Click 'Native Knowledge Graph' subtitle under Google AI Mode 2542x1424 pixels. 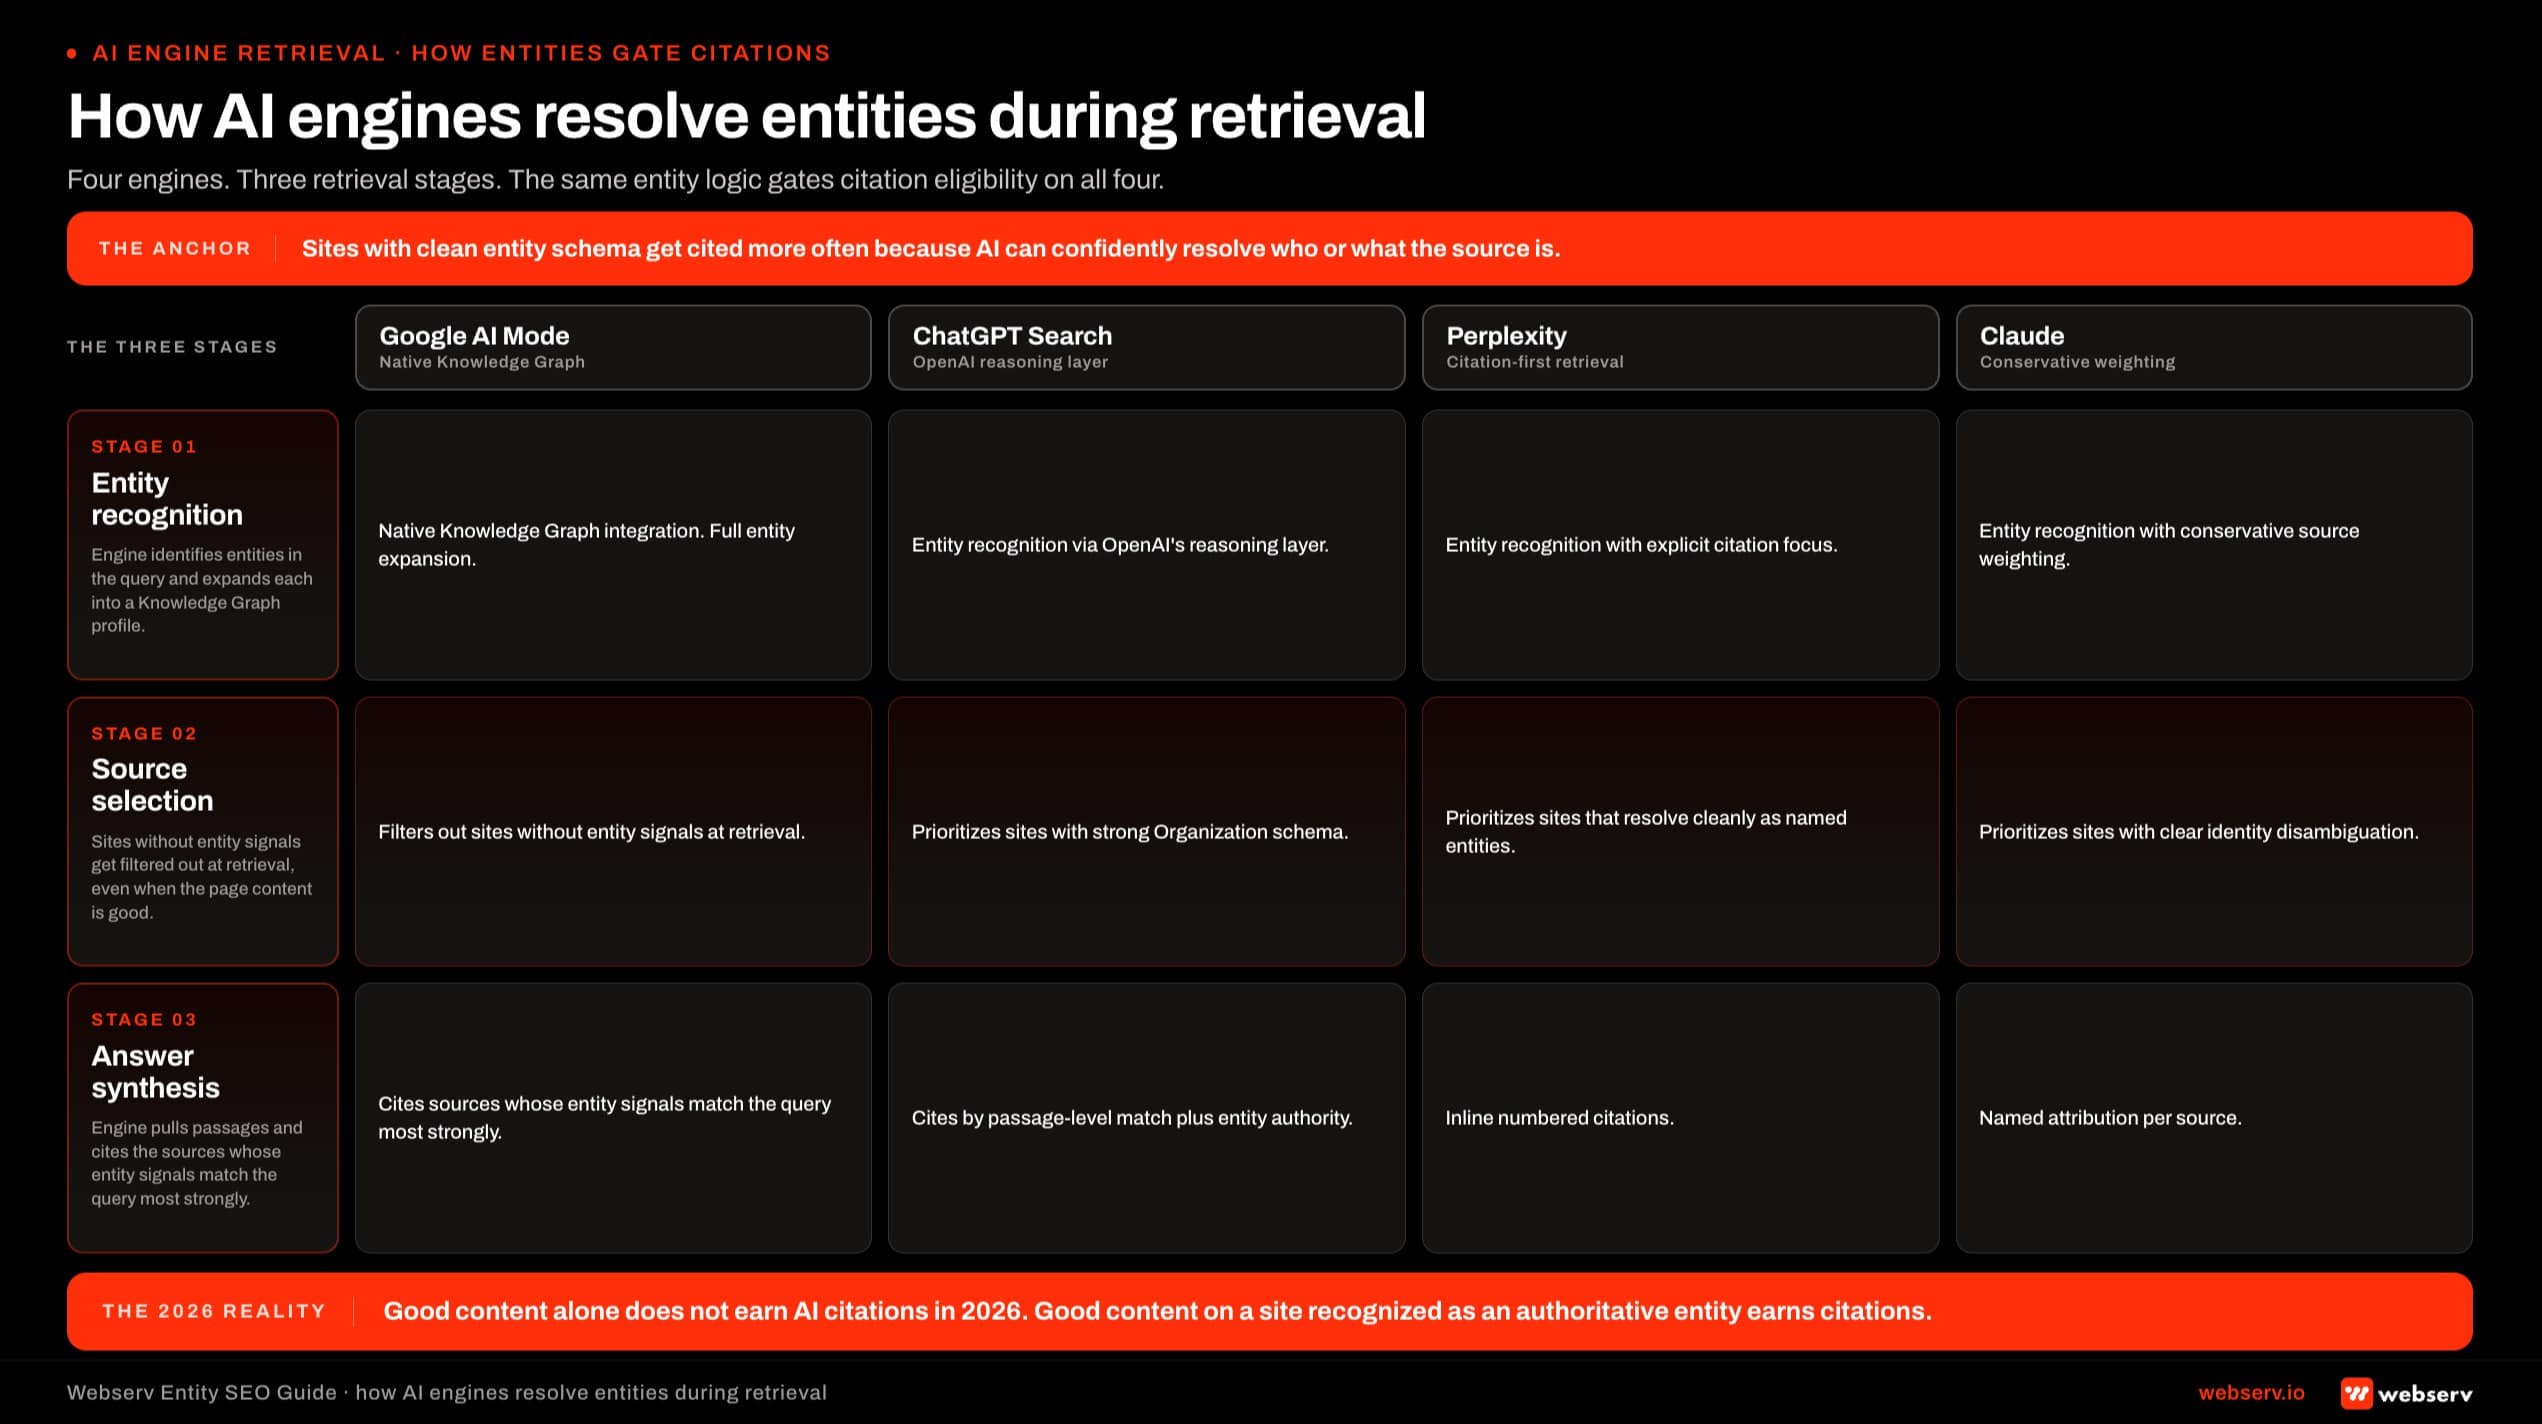[482, 362]
